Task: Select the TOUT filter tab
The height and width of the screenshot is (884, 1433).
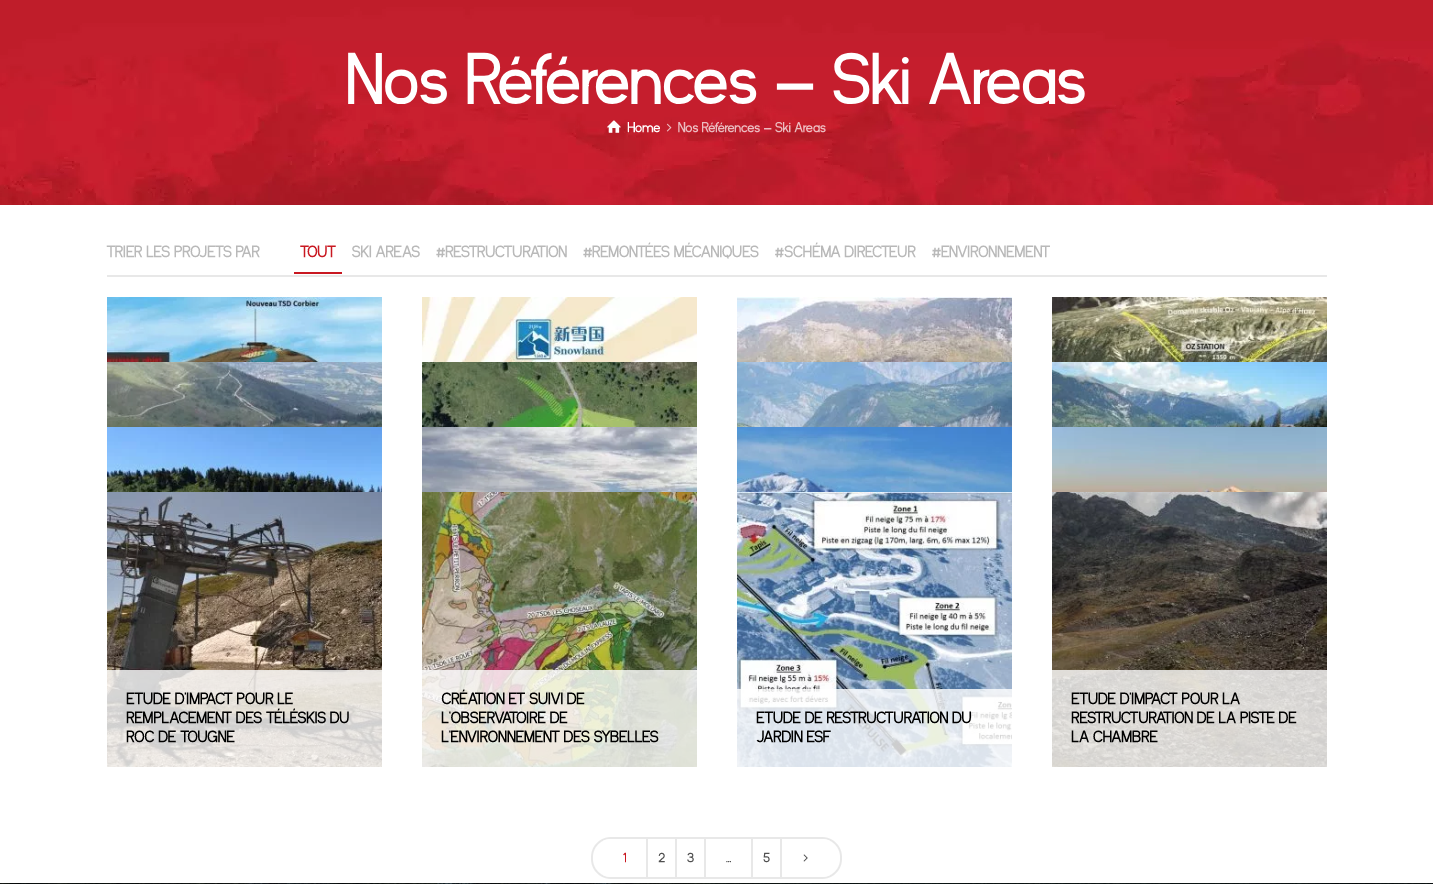Action: pos(318,252)
